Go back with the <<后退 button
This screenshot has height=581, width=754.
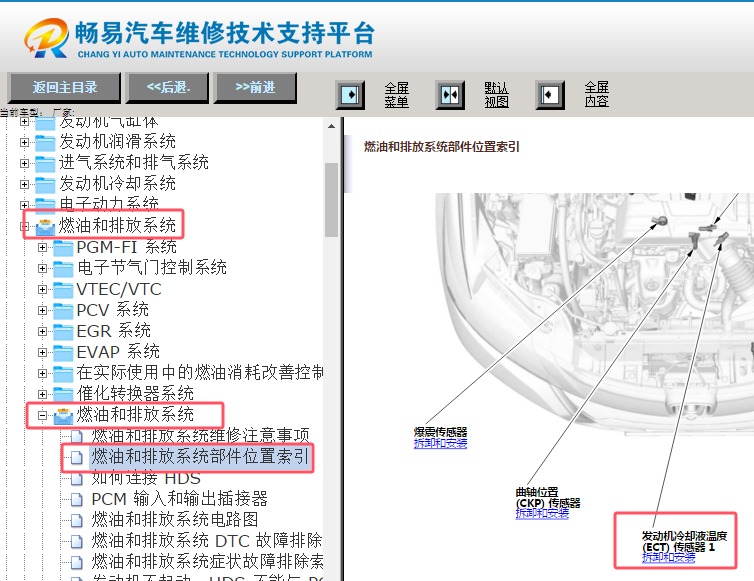[x=167, y=88]
